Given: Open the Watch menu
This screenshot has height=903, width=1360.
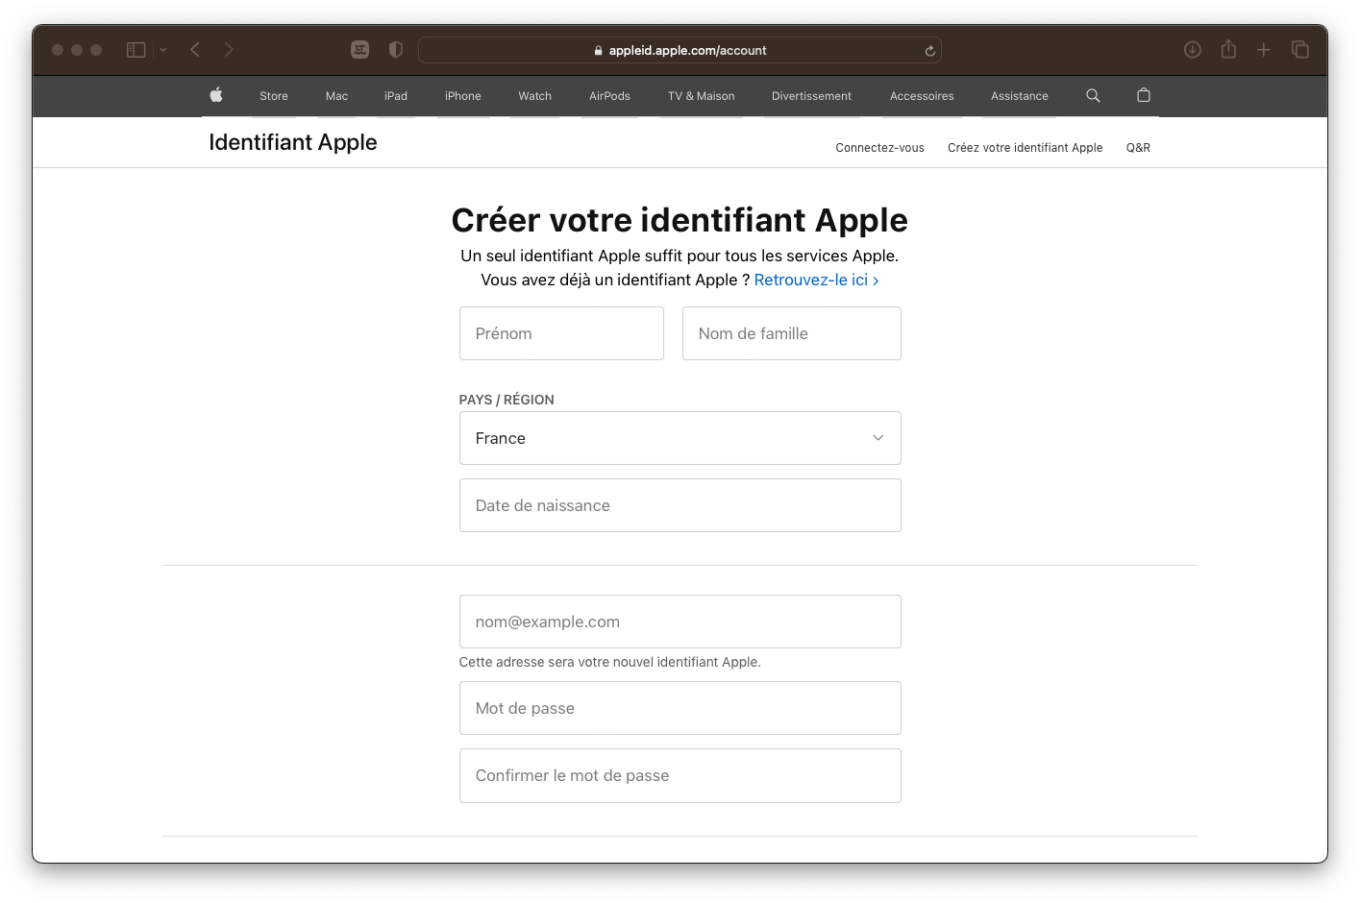Looking at the screenshot, I should tap(535, 96).
